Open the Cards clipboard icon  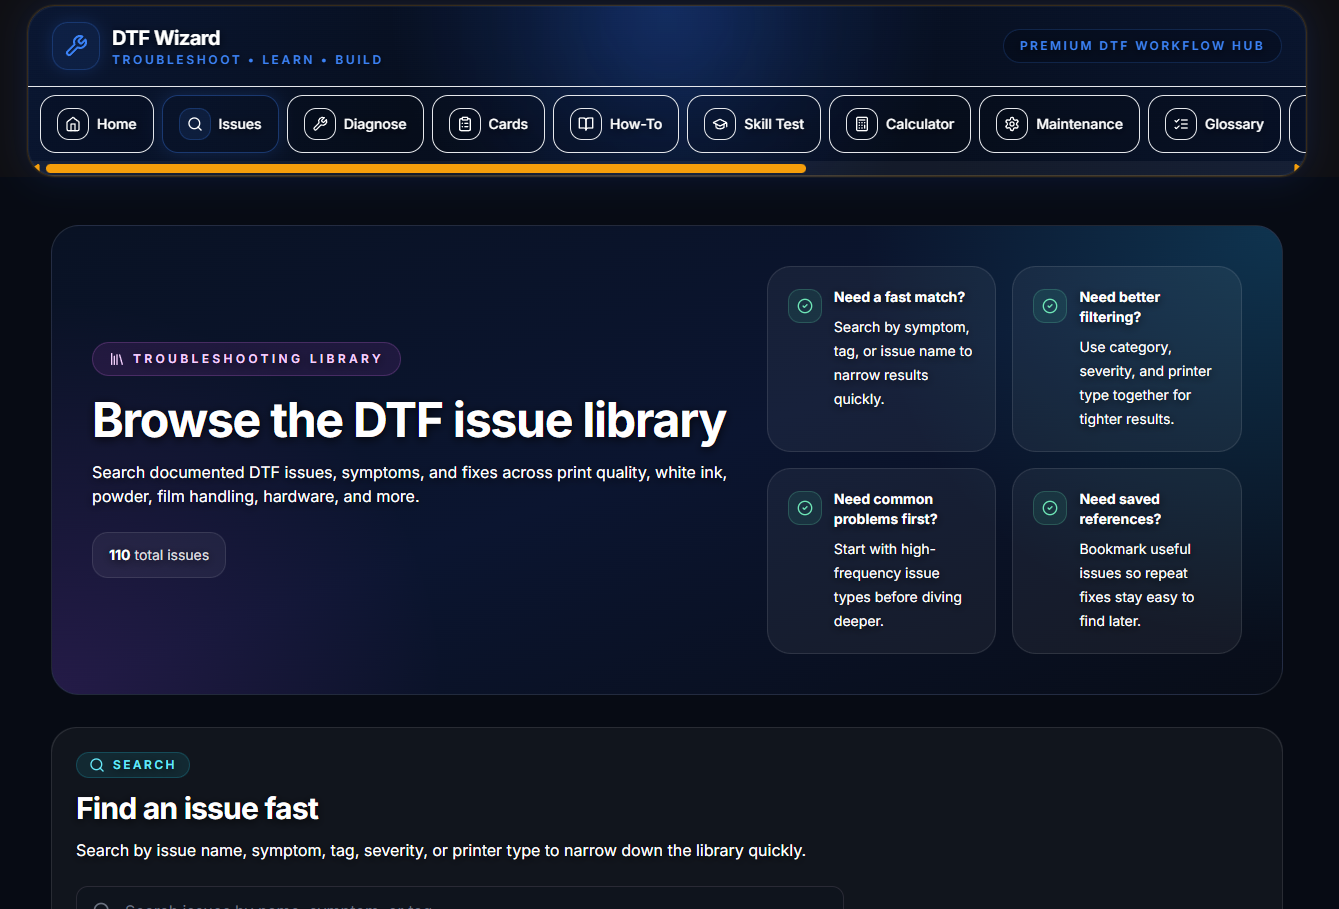[465, 124]
